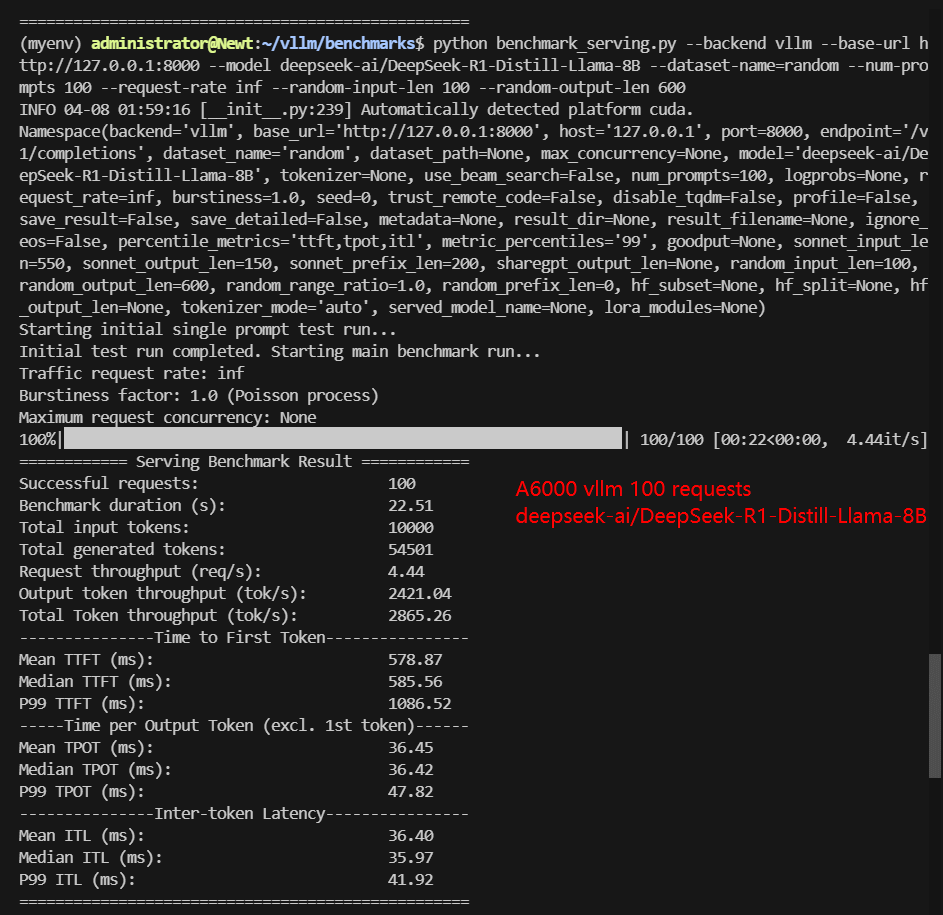943x915 pixels.
Task: Click the P99 TPOT value 47.82
Action: coord(410,792)
